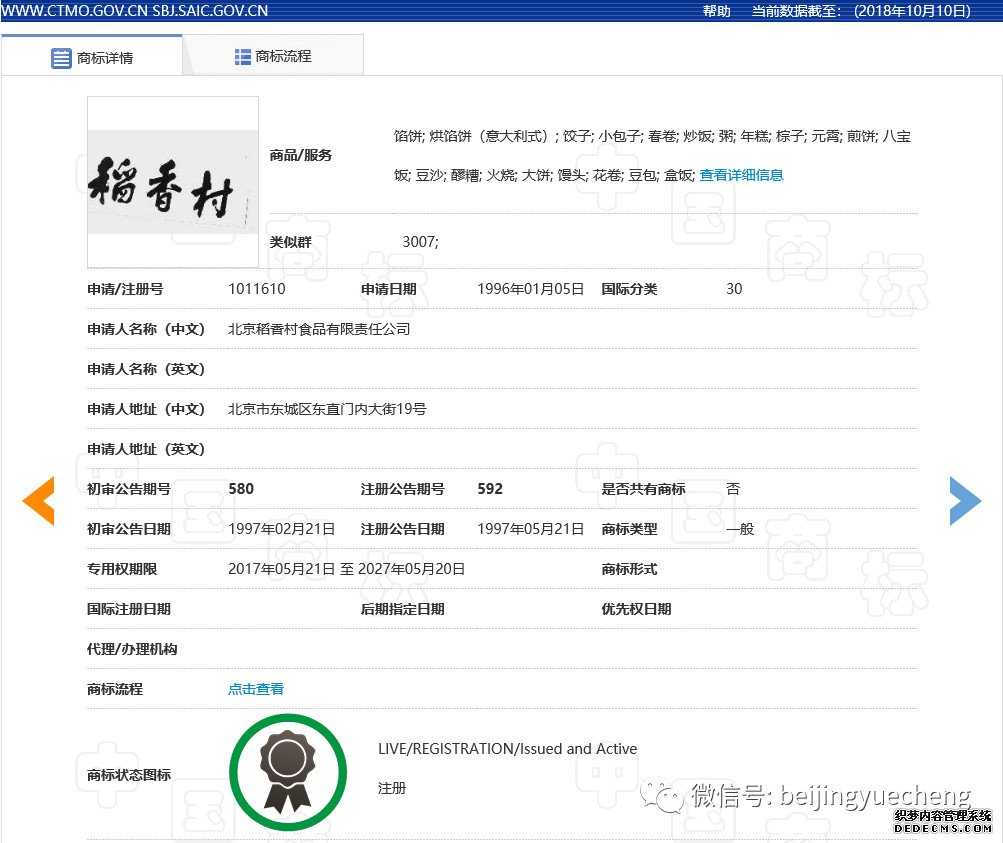The image size is (1003, 843).
Task: Click the 申请人地址（英文） field label
Action: [x=146, y=449]
